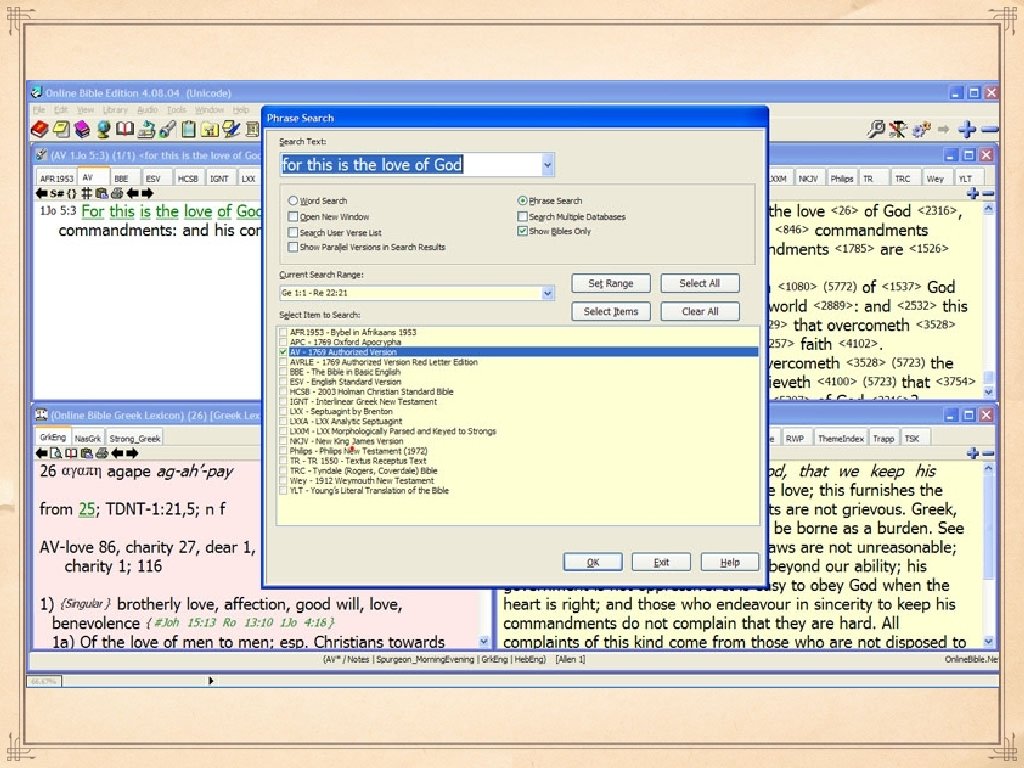The height and width of the screenshot is (768, 1024).
Task: Click the Lexicon pane scroll down arrow
Action: click(484, 642)
